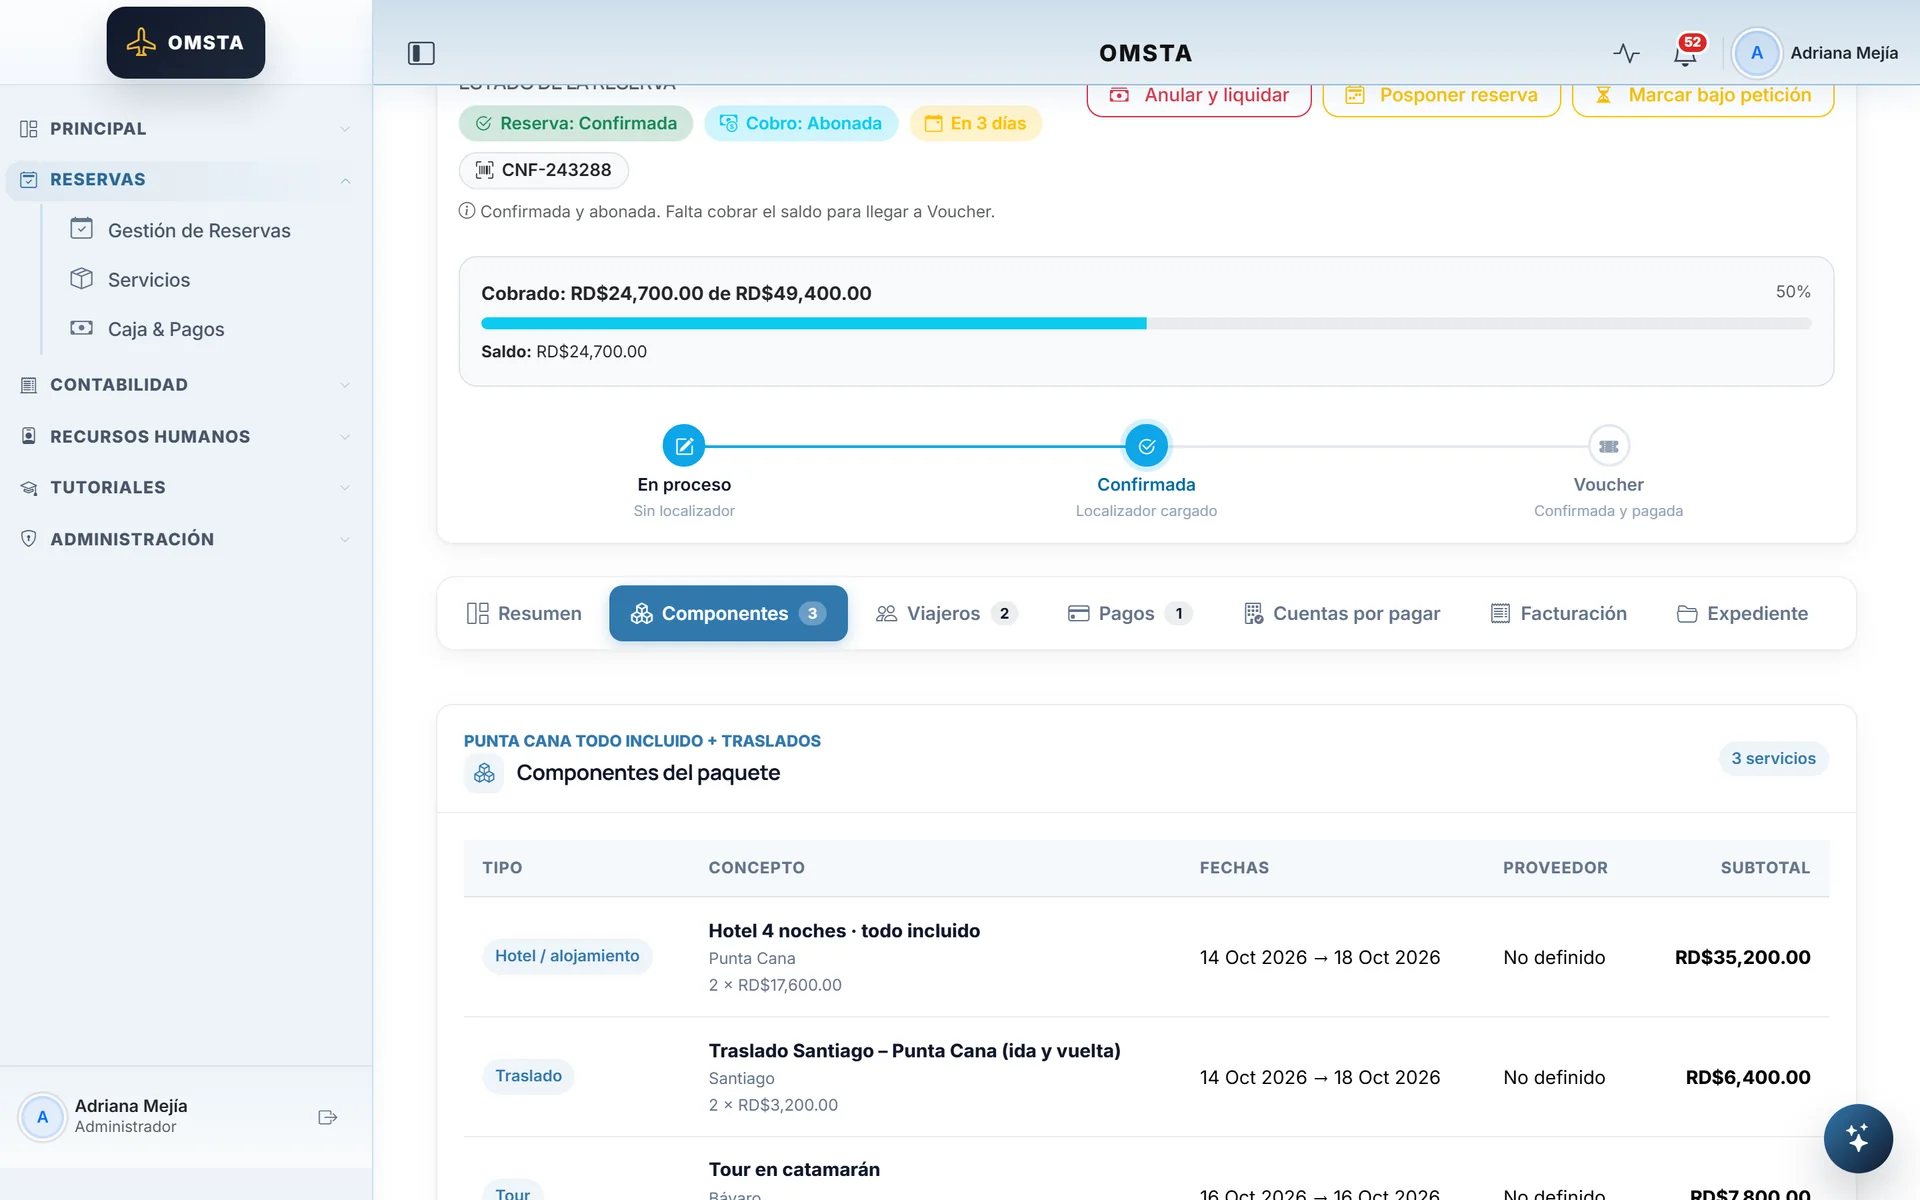Open the sparkle AI assistant button
The image size is (1920, 1200).
pyautogui.click(x=1858, y=1138)
